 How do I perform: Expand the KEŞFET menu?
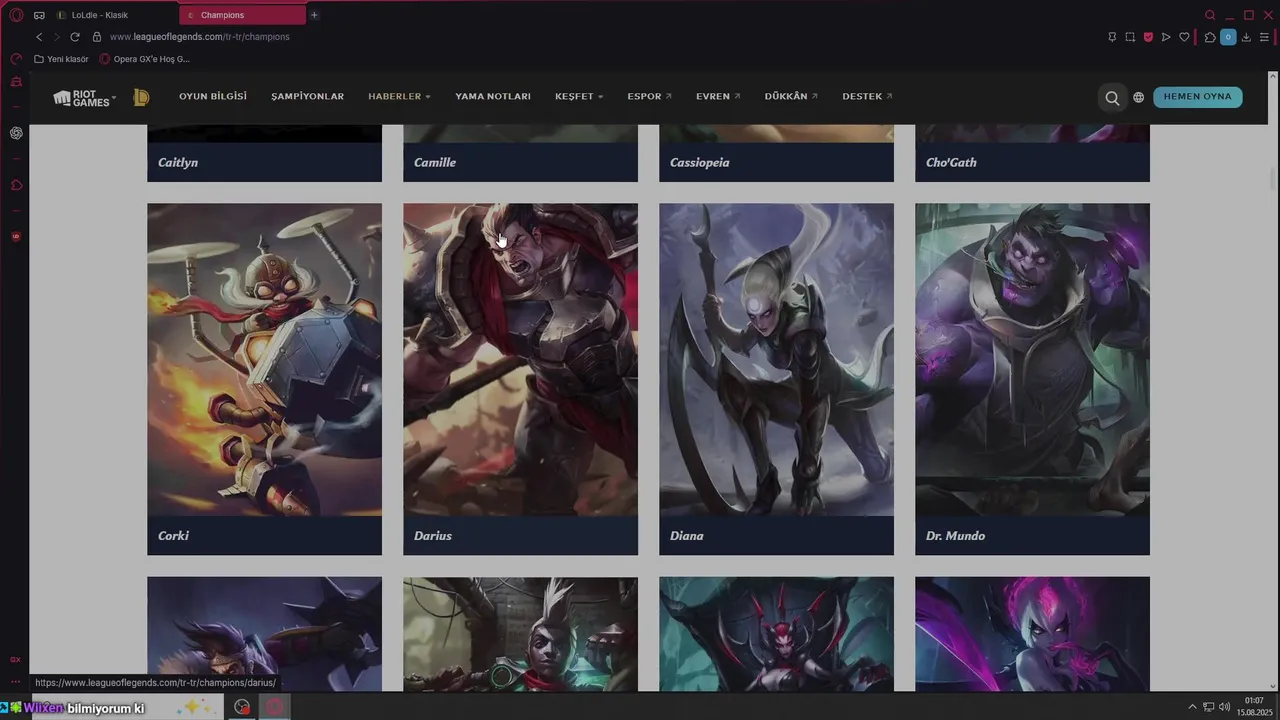pos(579,97)
